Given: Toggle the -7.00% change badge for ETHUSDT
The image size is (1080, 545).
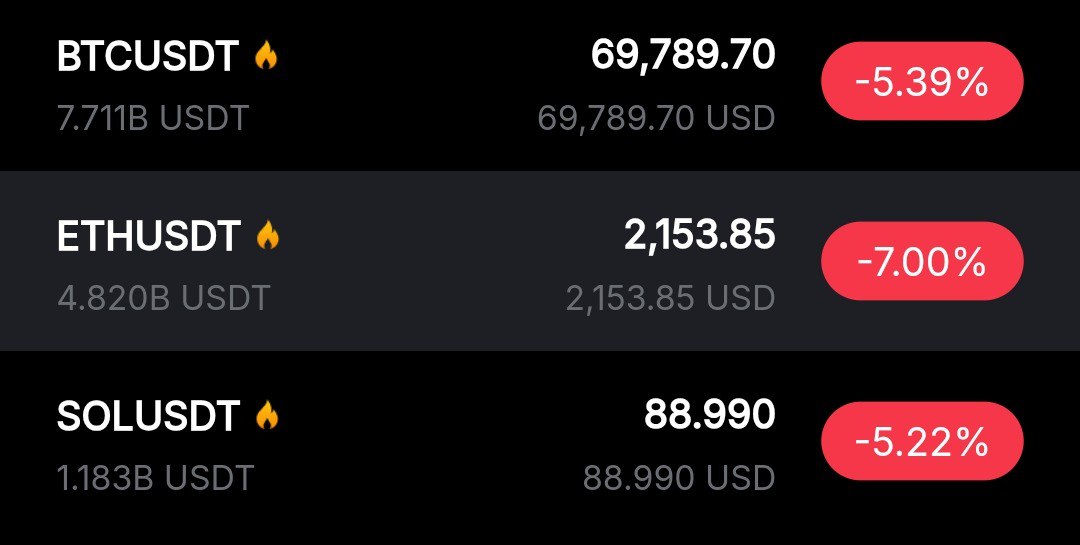Looking at the screenshot, I should (x=921, y=262).
